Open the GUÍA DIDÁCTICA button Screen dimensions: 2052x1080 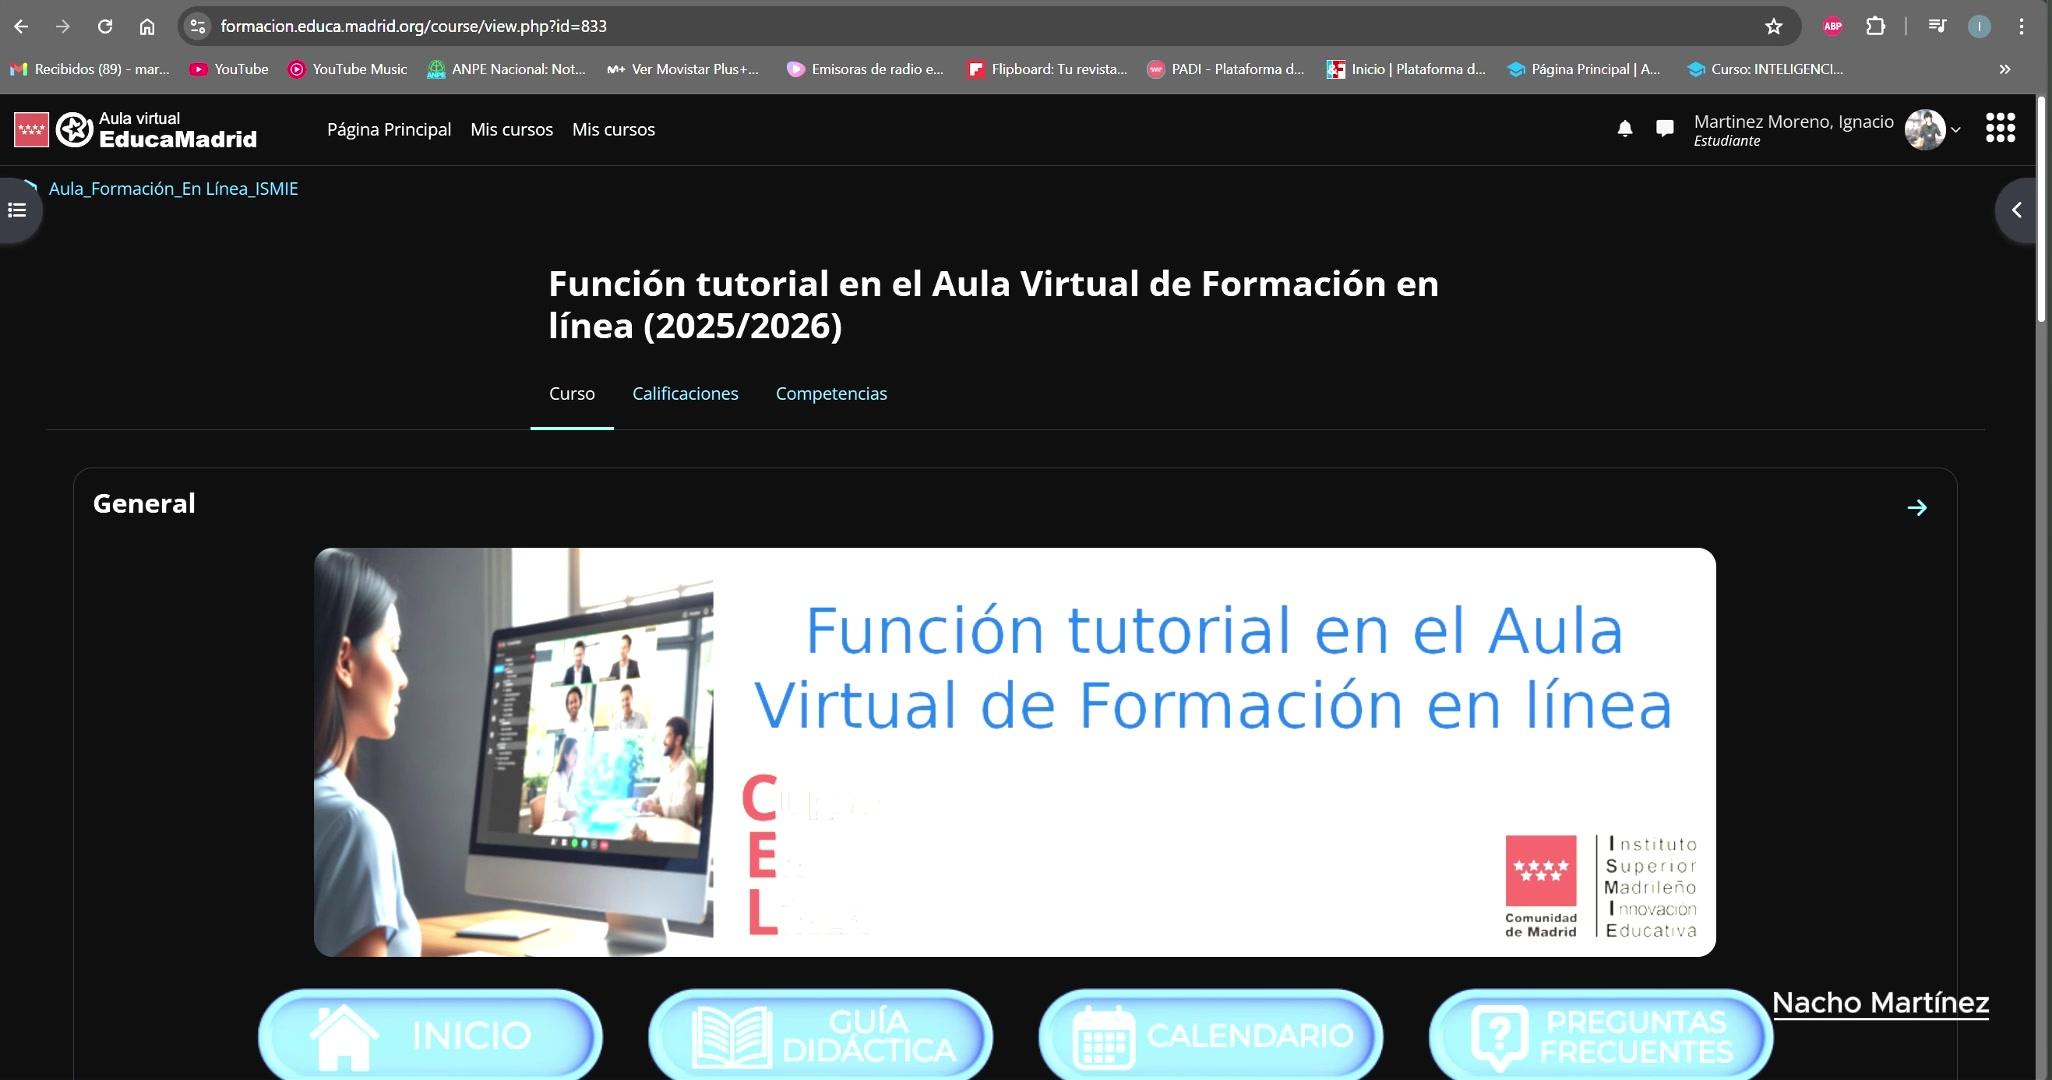(x=820, y=1035)
